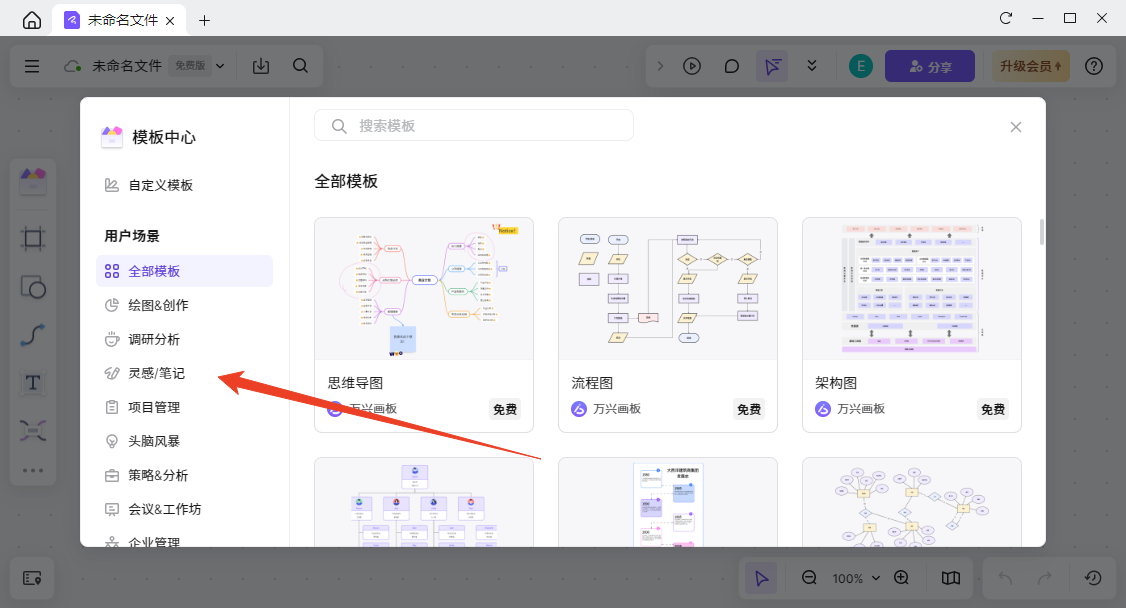This screenshot has width=1126, height=608.
Task: Start presentation with the play icon
Action: [692, 66]
